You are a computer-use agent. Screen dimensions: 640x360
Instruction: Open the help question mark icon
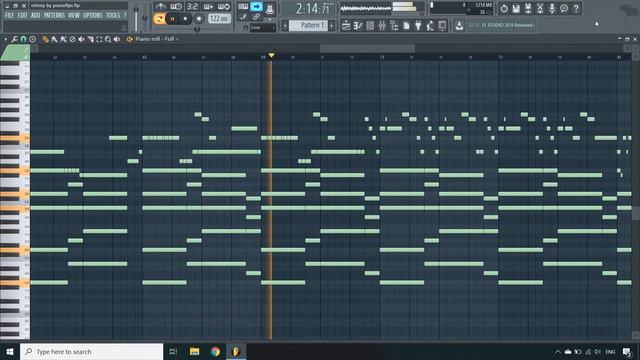576,9
